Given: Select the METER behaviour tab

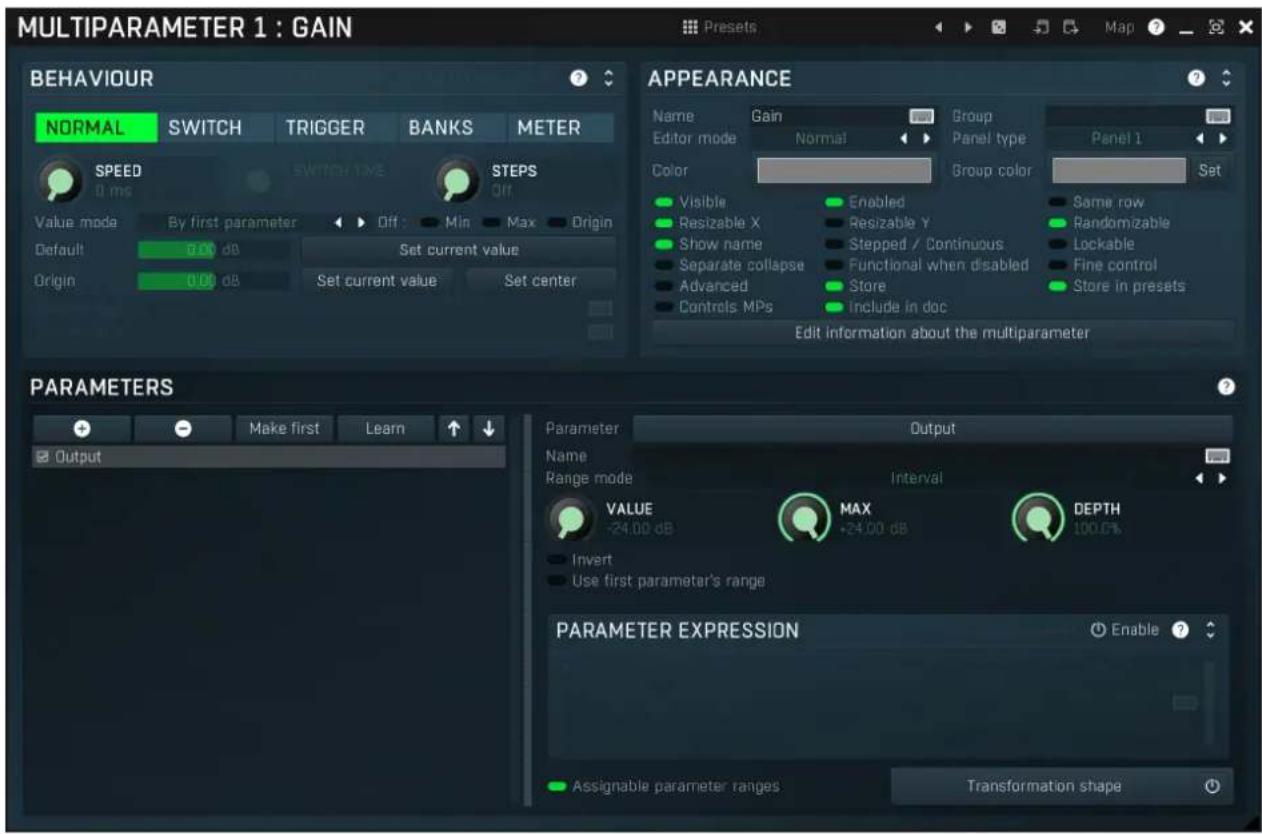Looking at the screenshot, I should tap(548, 127).
